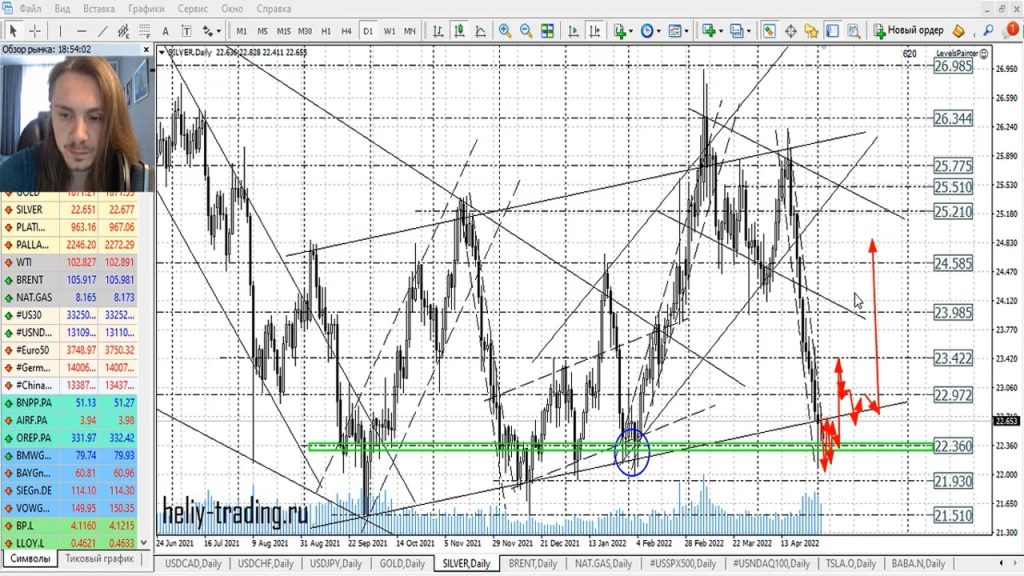Enable the W1 weekly timeframe
1024x576 pixels.
[x=389, y=31]
